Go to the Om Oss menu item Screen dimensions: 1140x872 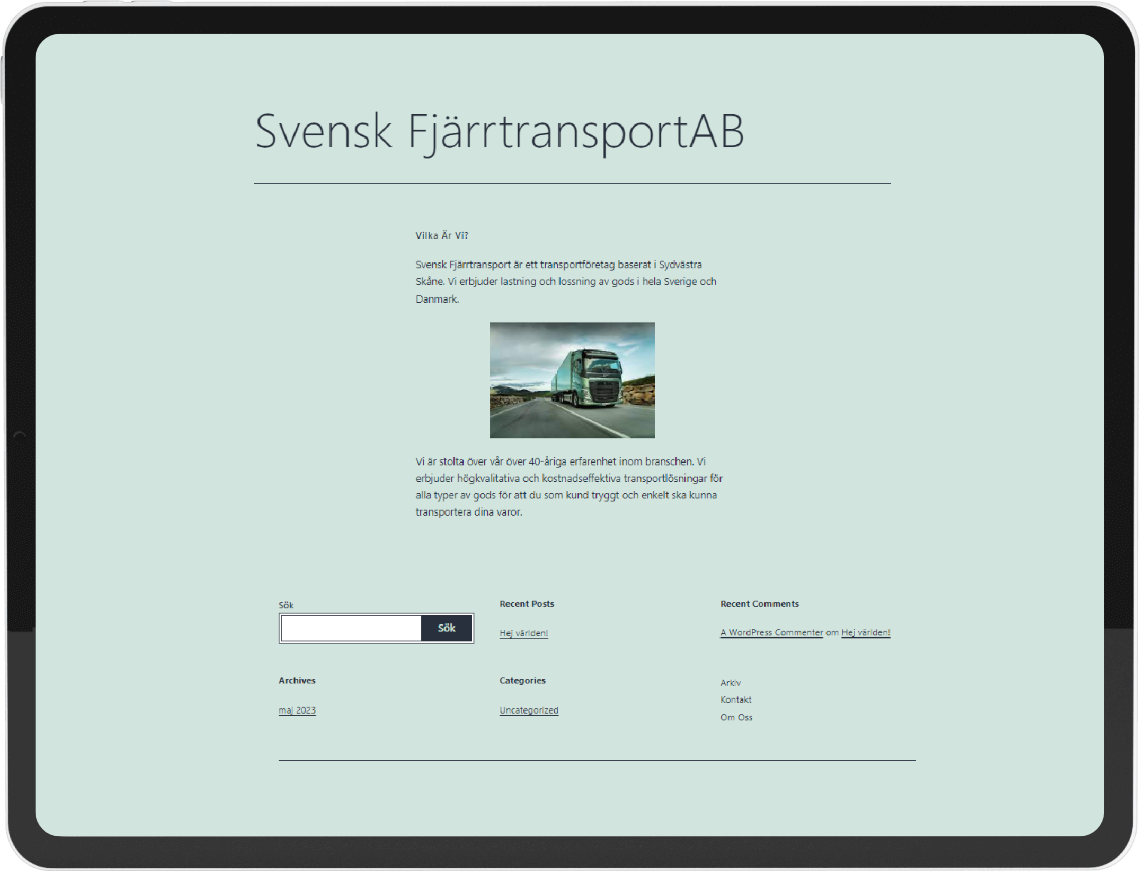pos(736,717)
